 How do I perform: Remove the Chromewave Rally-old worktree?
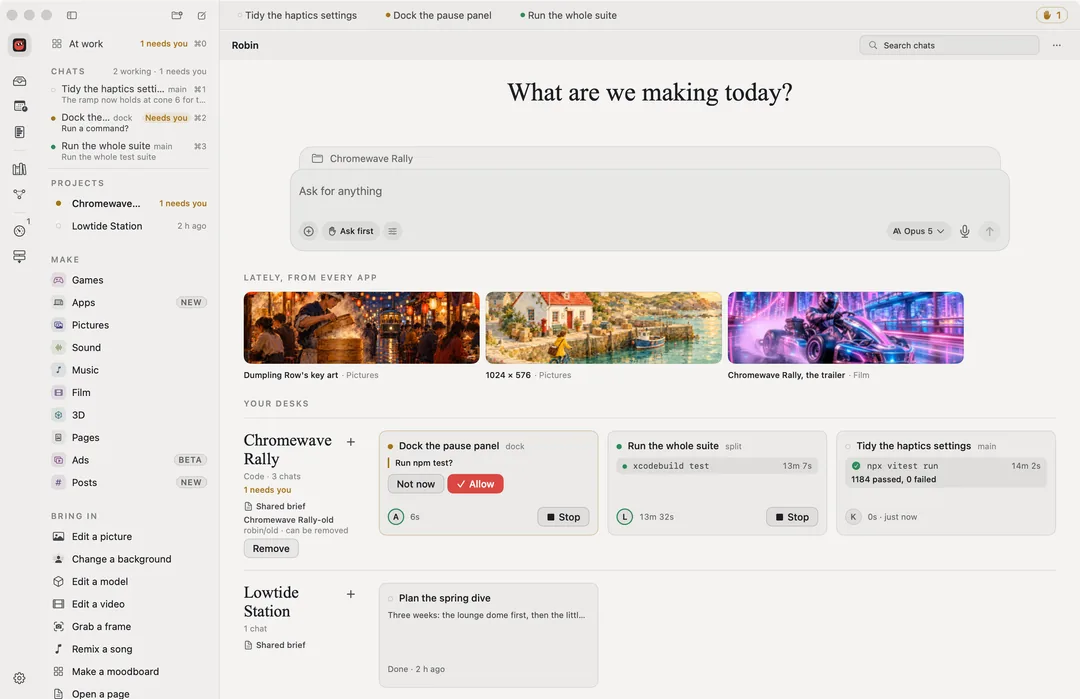coord(271,549)
